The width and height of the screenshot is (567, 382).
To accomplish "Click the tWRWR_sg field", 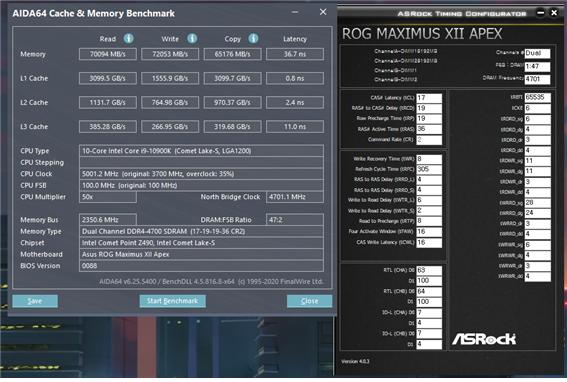I will tap(538, 245).
